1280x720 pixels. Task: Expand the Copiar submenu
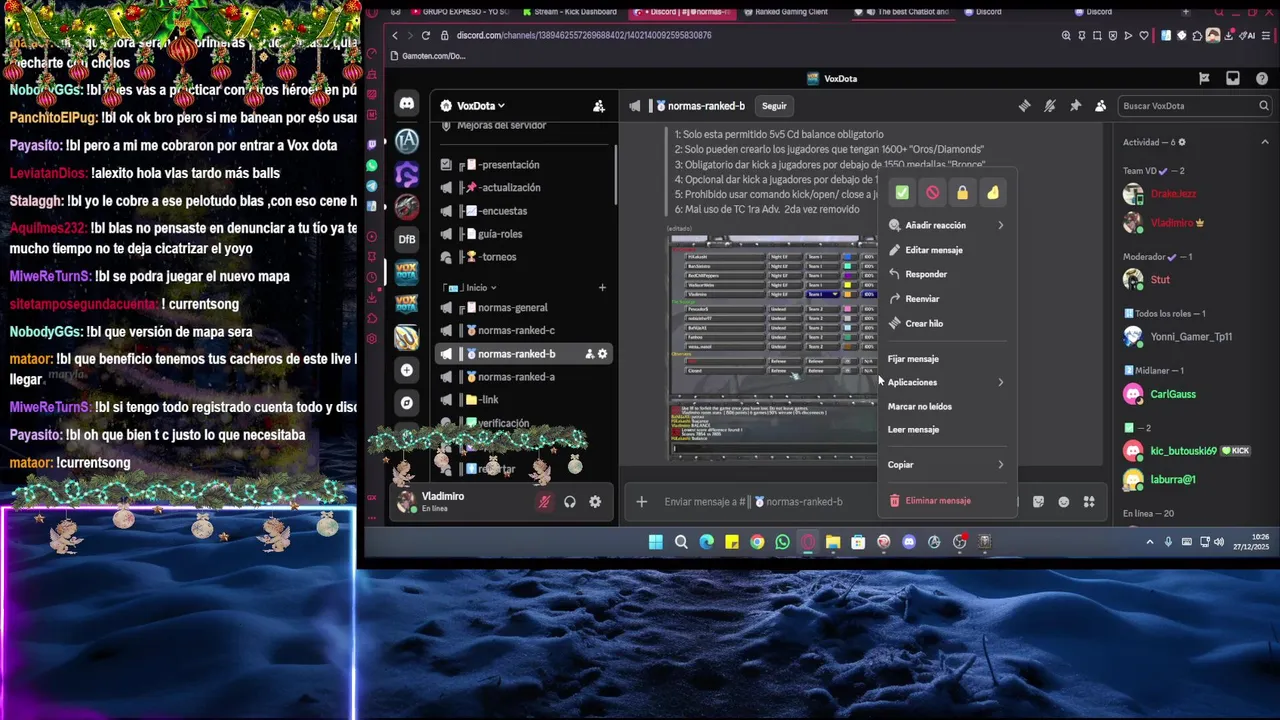947,464
